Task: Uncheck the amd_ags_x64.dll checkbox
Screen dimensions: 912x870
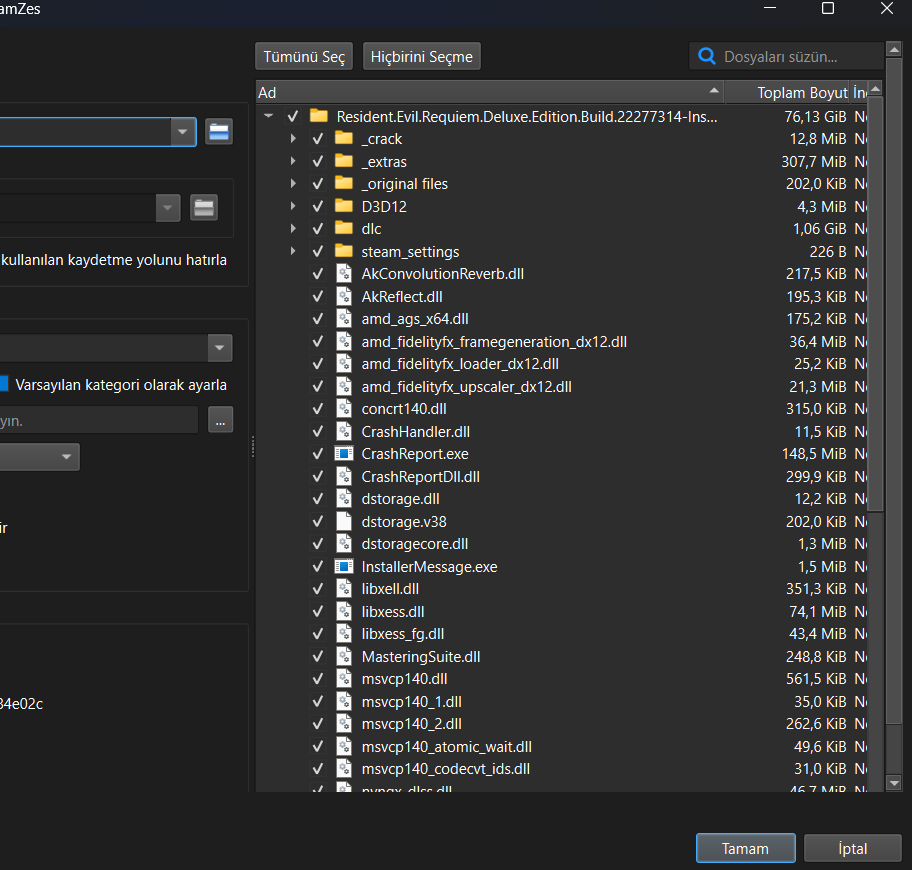Action: pos(318,319)
